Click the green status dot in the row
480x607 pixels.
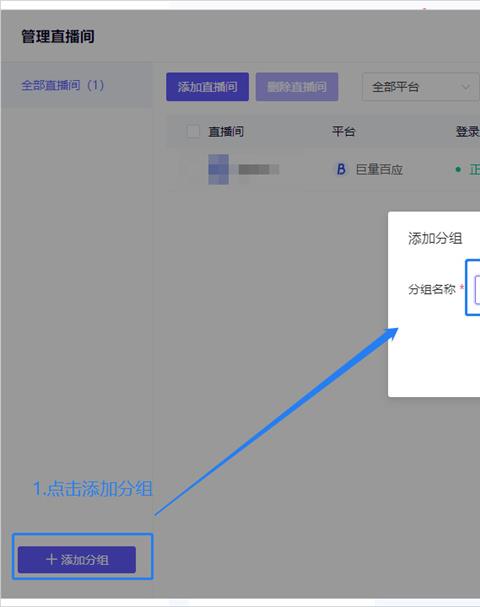click(458, 169)
